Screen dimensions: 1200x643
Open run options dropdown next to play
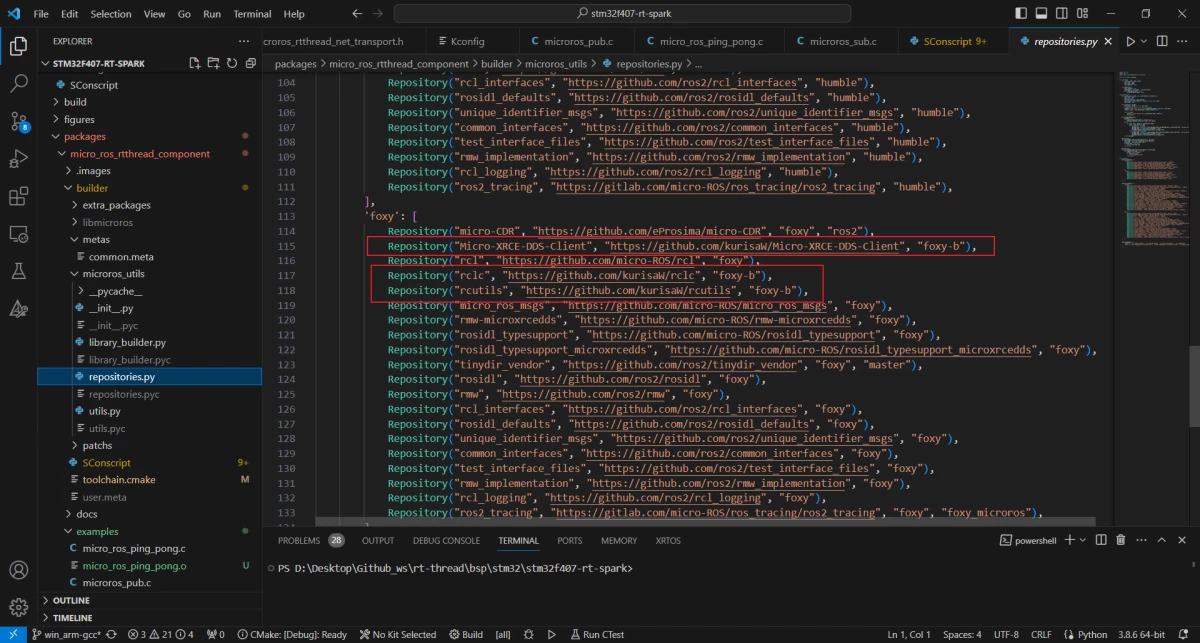tap(1144, 41)
